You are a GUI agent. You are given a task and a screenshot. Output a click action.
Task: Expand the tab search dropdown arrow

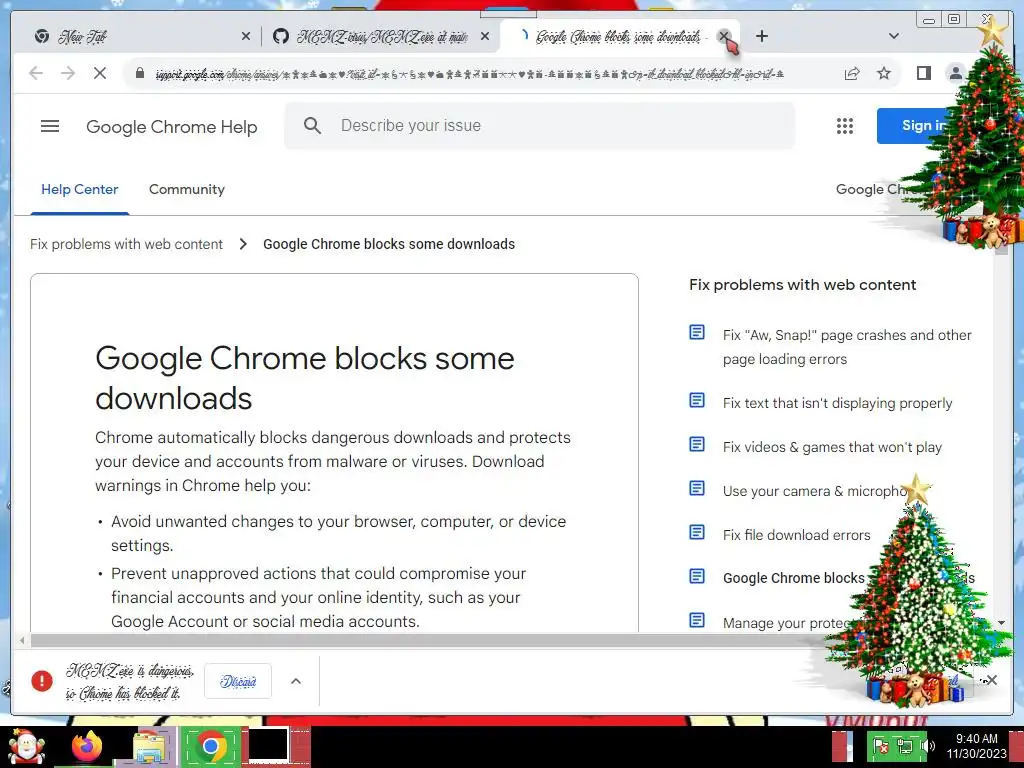[894, 37]
